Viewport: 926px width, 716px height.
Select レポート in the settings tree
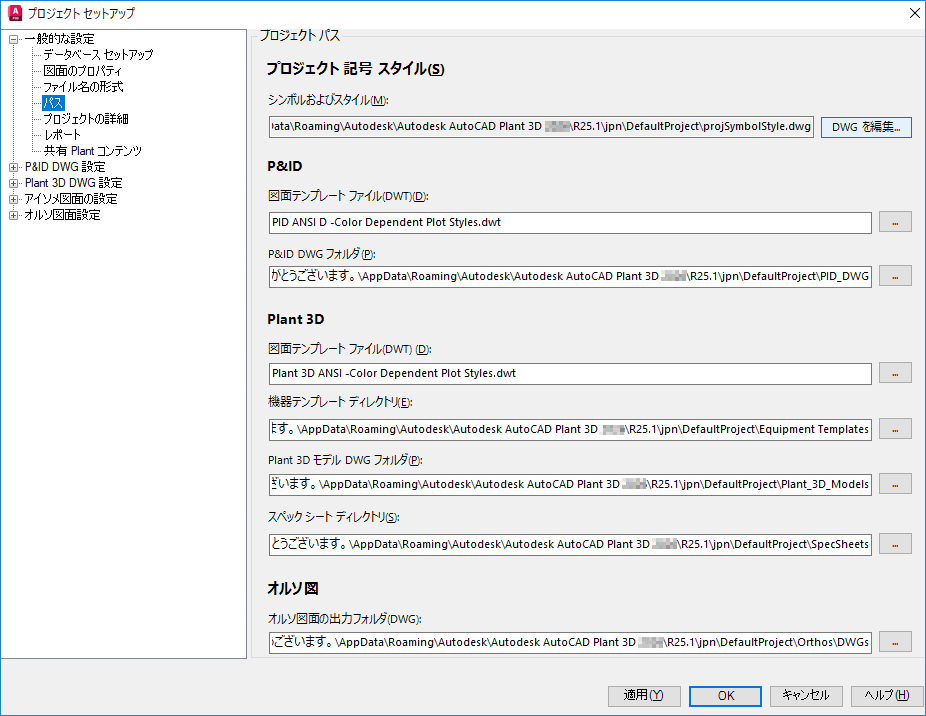[x=62, y=135]
